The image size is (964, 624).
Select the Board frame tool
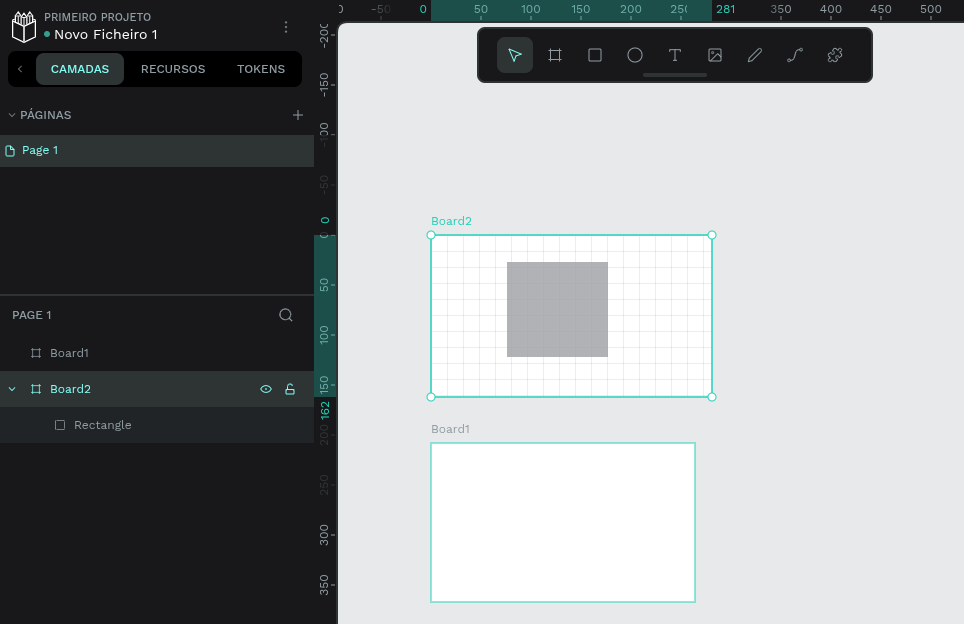tap(555, 55)
